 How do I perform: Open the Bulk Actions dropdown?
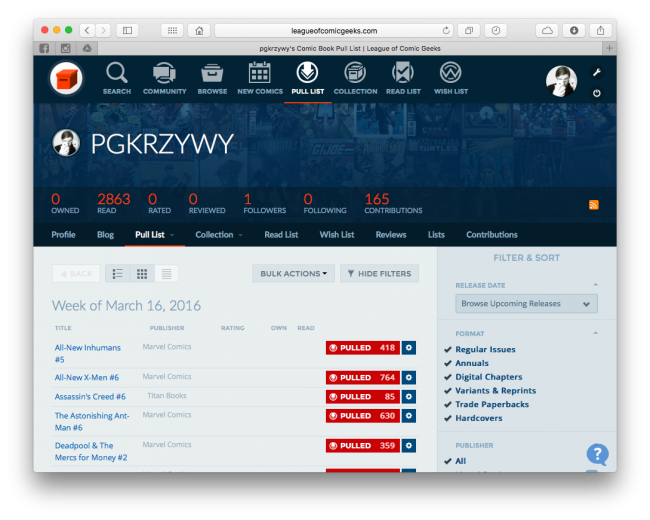click(x=293, y=274)
